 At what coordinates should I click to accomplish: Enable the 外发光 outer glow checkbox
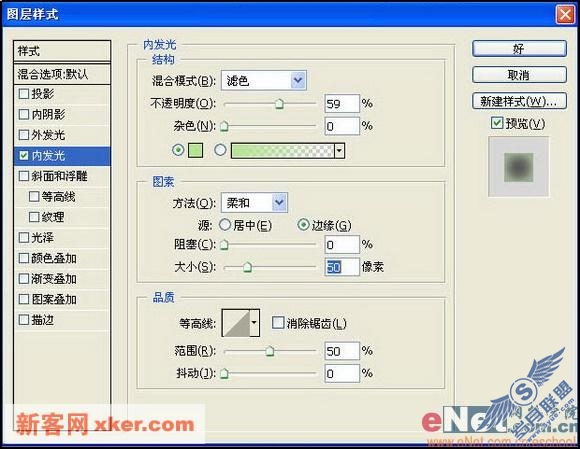(x=24, y=135)
